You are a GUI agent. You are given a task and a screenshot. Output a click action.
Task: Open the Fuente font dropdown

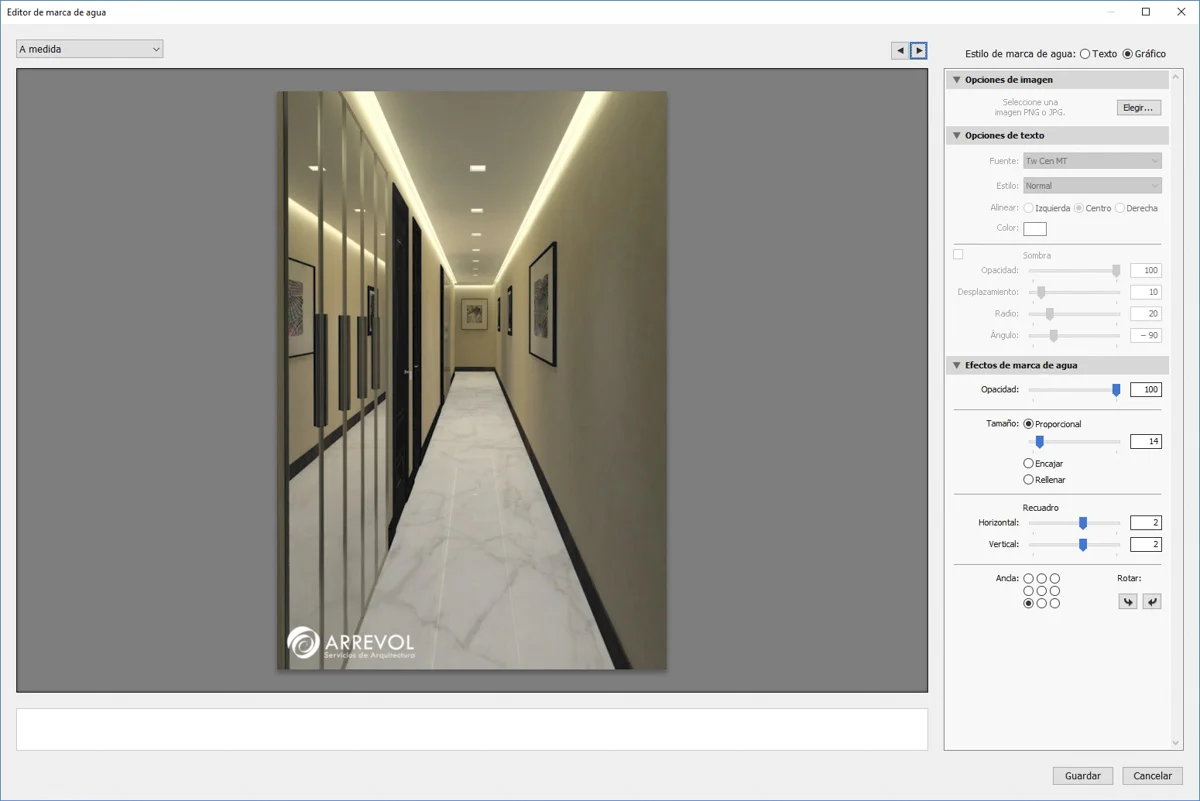(1092, 161)
